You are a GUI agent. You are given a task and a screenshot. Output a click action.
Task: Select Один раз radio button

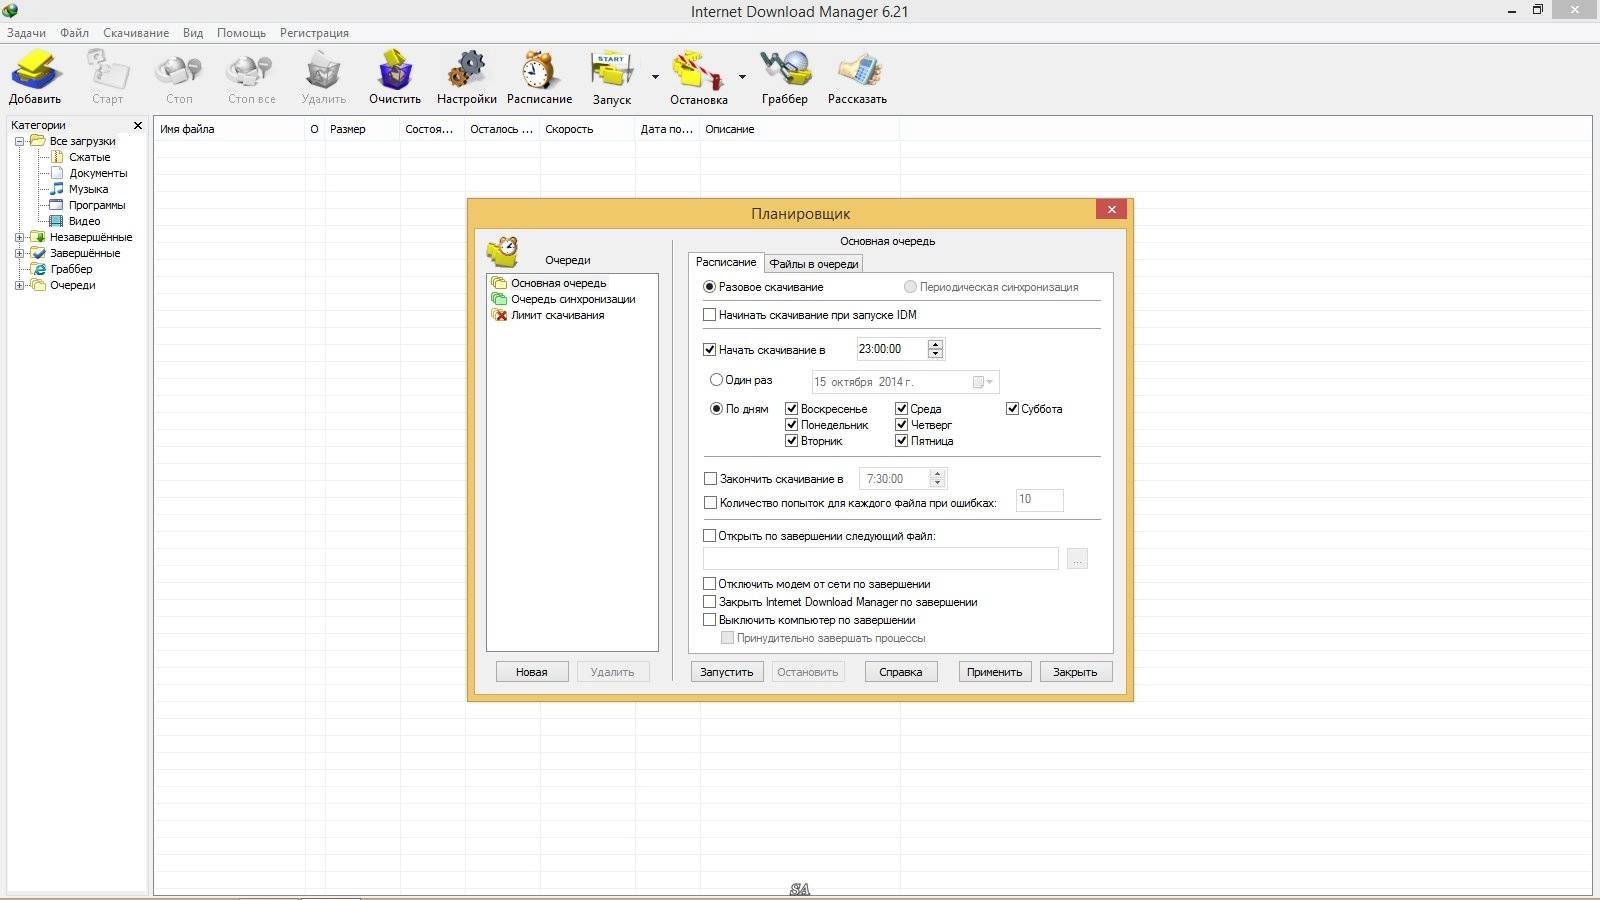point(716,380)
